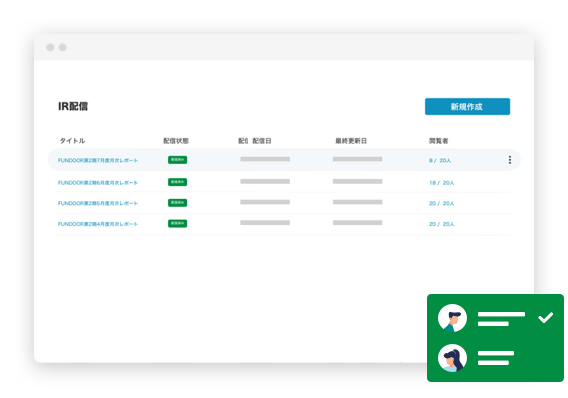Open the FUNDOOR 7月度 monthly report link
568x398 pixels.
(98, 160)
